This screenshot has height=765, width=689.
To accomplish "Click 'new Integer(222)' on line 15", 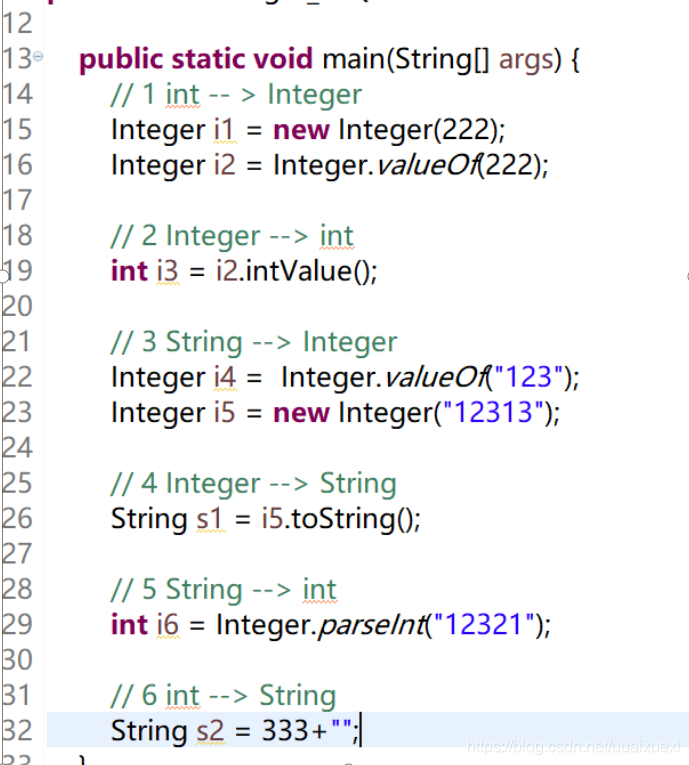I will pos(385,130).
